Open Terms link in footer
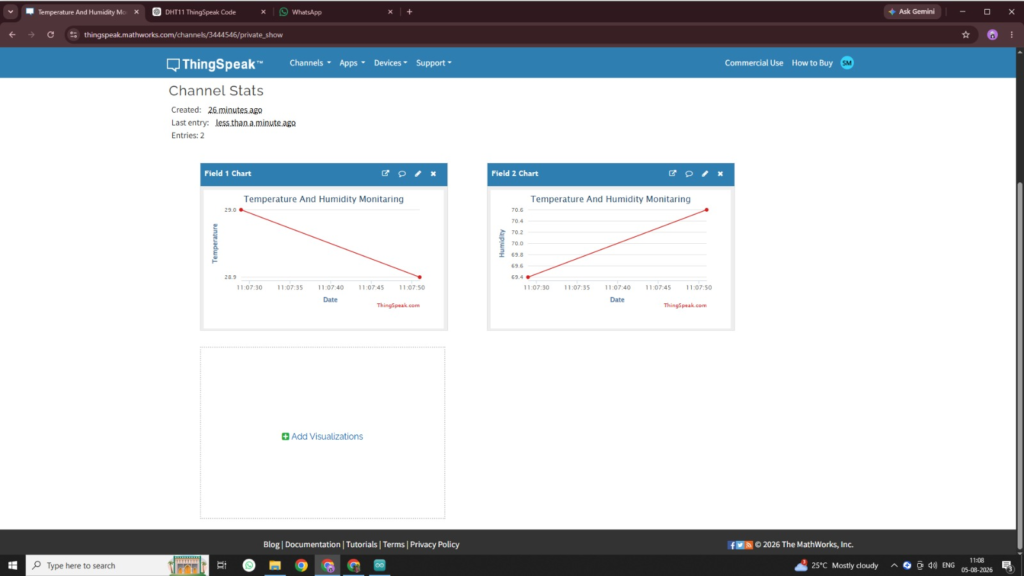This screenshot has height=576, width=1024. (393, 545)
